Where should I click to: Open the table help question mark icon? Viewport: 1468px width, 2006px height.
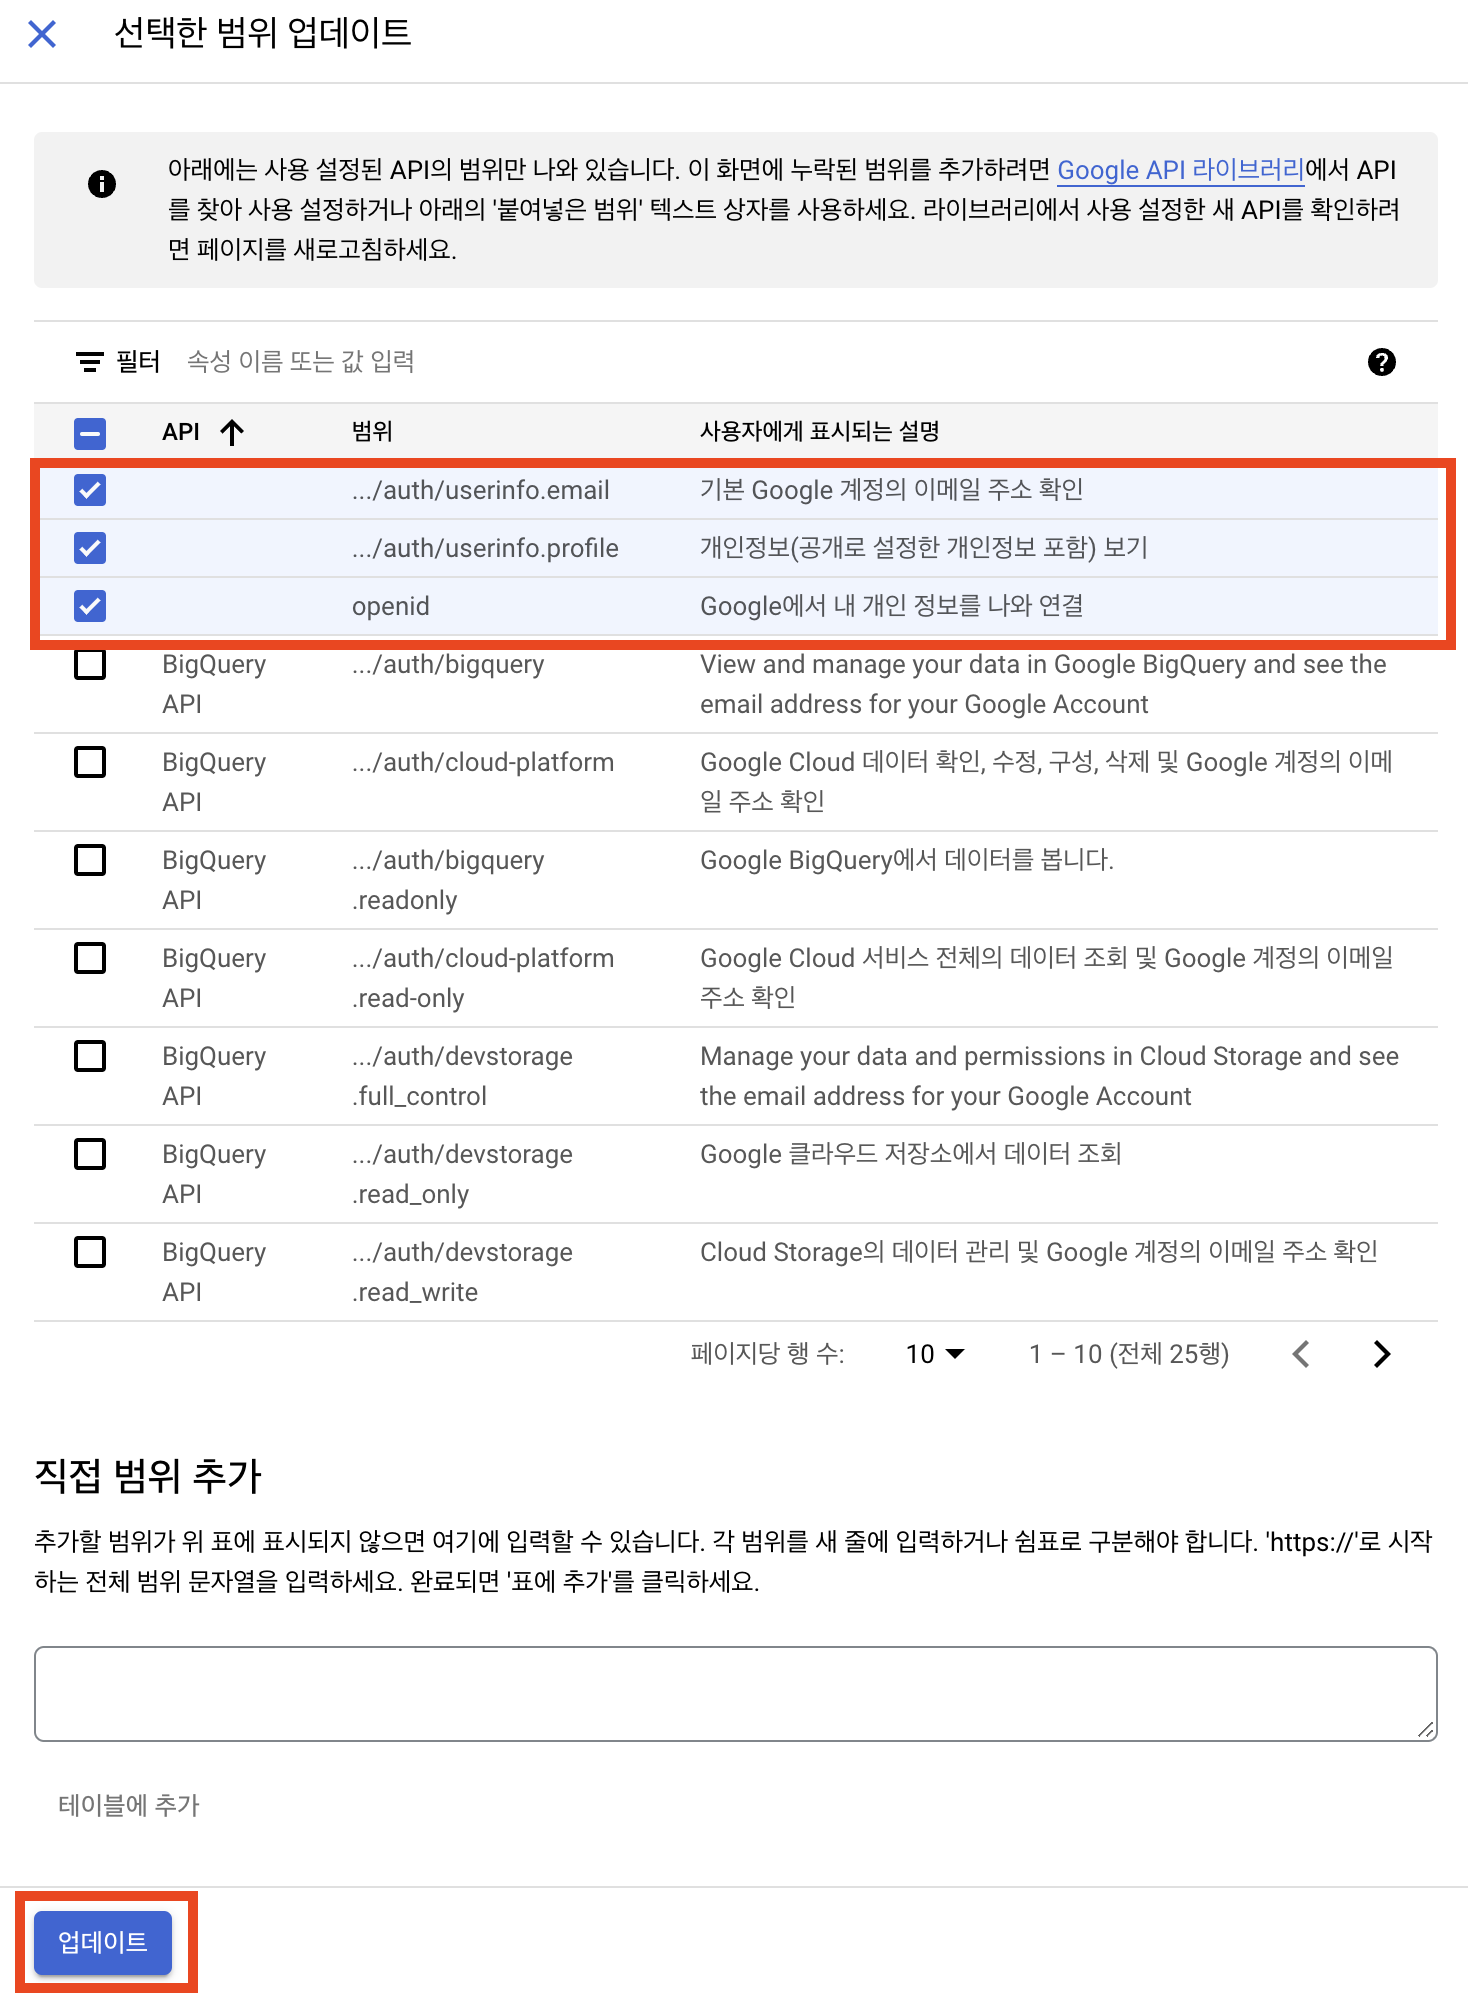1381,362
